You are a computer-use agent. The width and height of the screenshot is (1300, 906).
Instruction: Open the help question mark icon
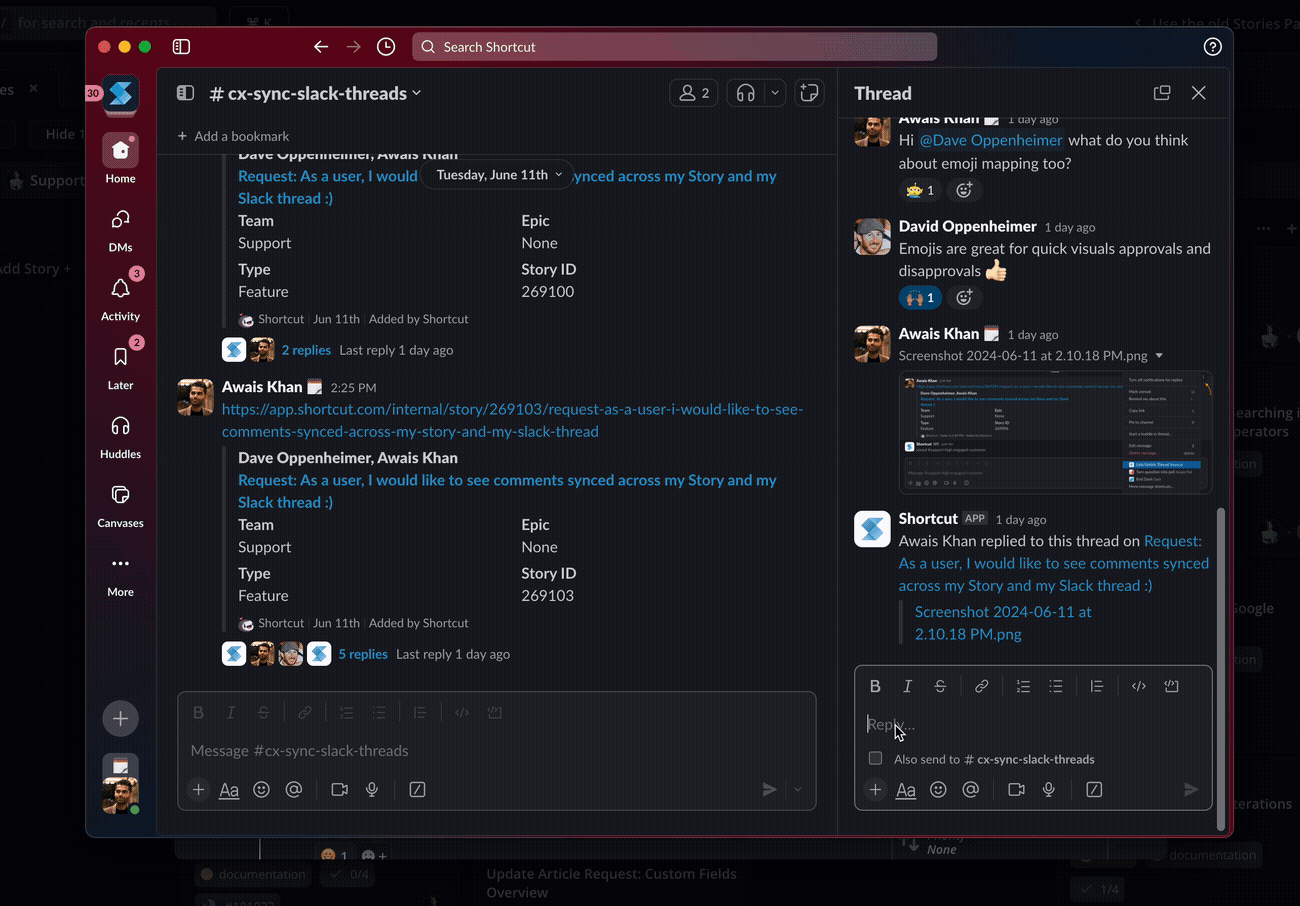click(x=1212, y=46)
